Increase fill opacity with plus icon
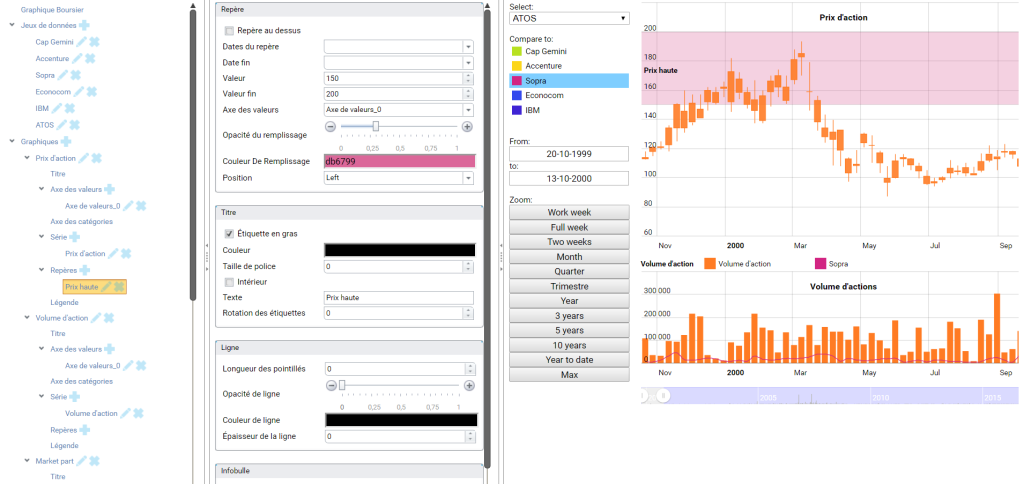1024x484 pixels. [x=468, y=127]
